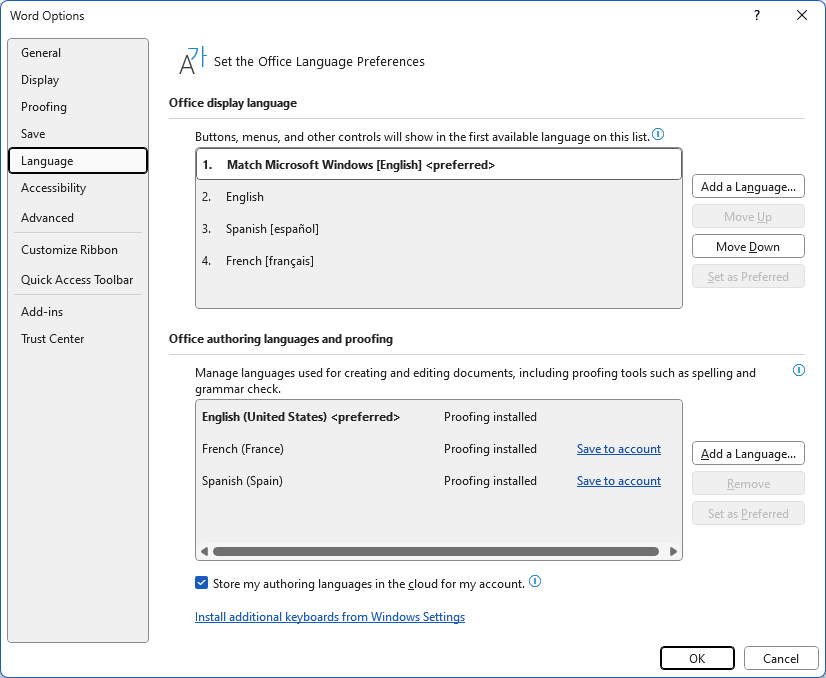Click Add a Language for authoring languages

click(748, 454)
